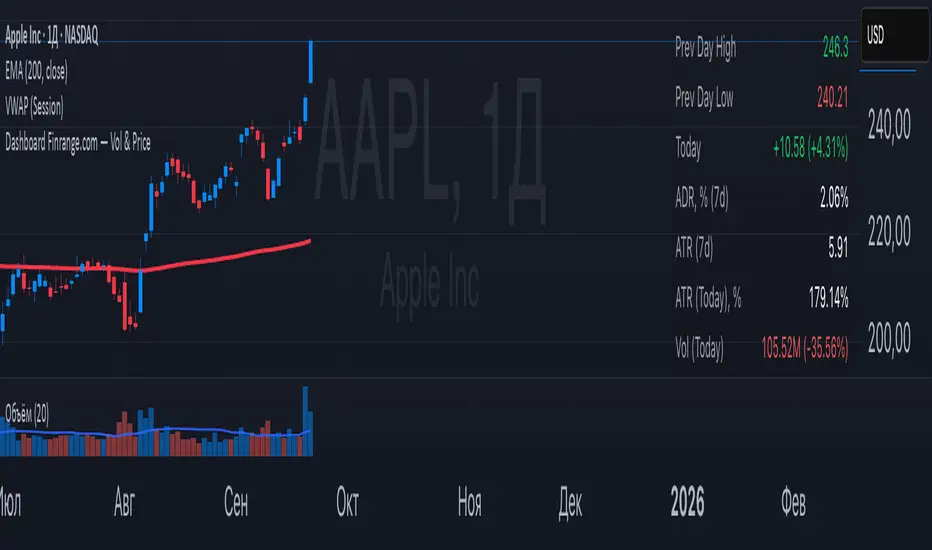The height and width of the screenshot is (550, 932).
Task: Click the ATR (Today), % label
Action: [x=709, y=297]
